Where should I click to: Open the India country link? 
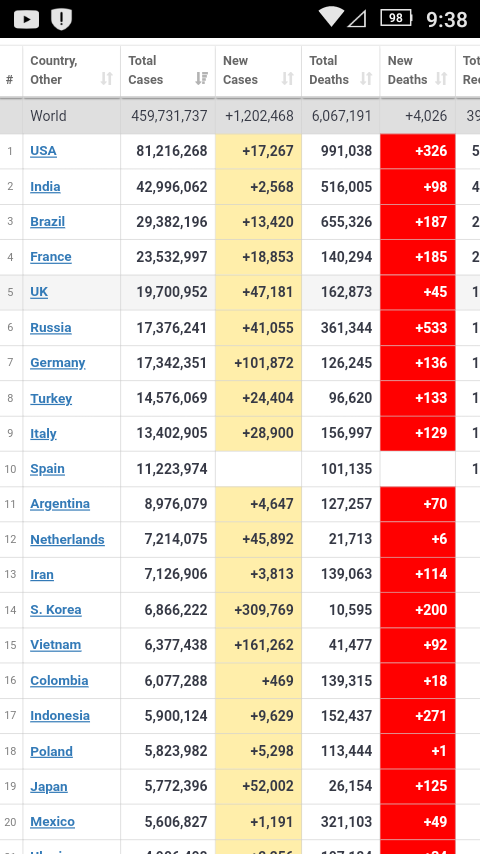(x=45, y=187)
